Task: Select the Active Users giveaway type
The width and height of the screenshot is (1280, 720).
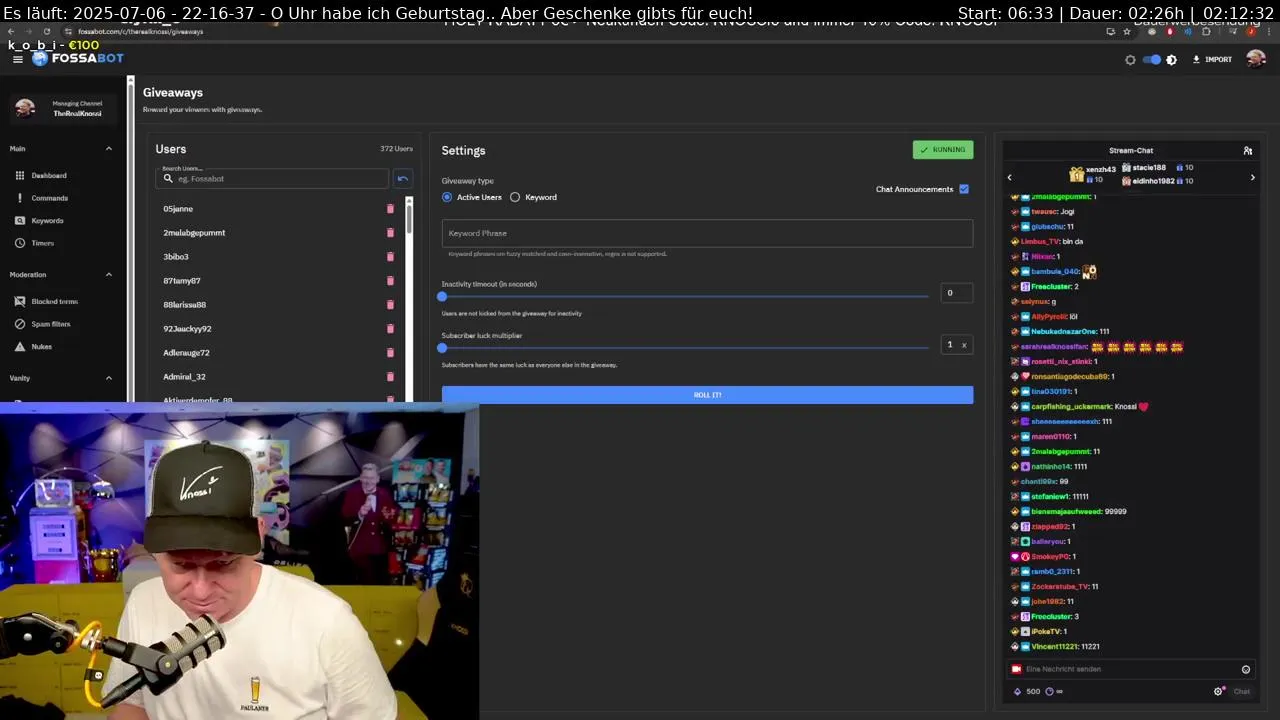Action: click(472, 197)
